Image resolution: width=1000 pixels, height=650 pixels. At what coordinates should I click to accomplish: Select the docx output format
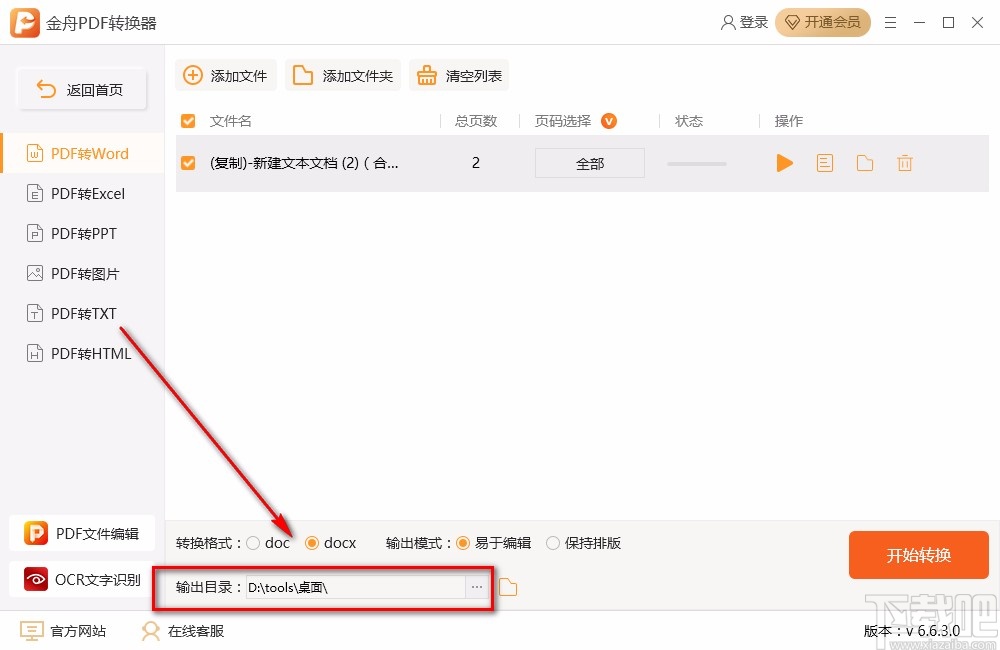[x=313, y=542]
